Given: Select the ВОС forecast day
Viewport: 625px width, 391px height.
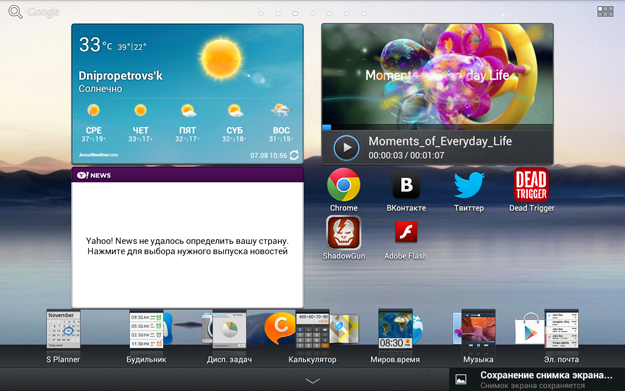Looking at the screenshot, I should click(x=281, y=123).
